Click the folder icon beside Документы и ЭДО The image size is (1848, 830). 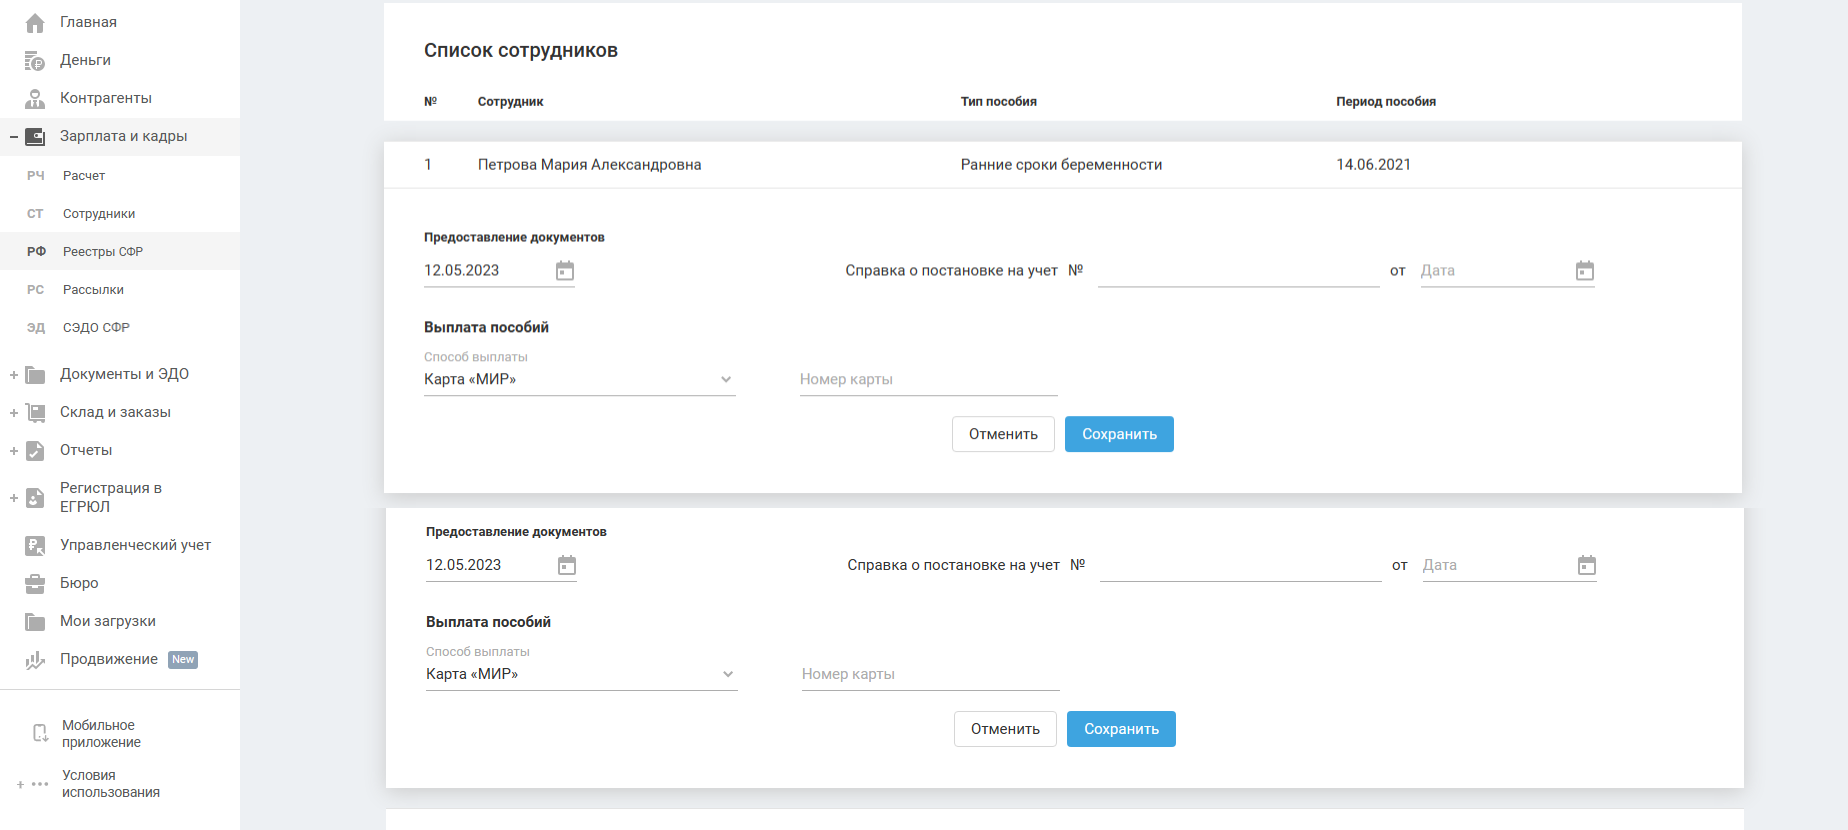[35, 375]
